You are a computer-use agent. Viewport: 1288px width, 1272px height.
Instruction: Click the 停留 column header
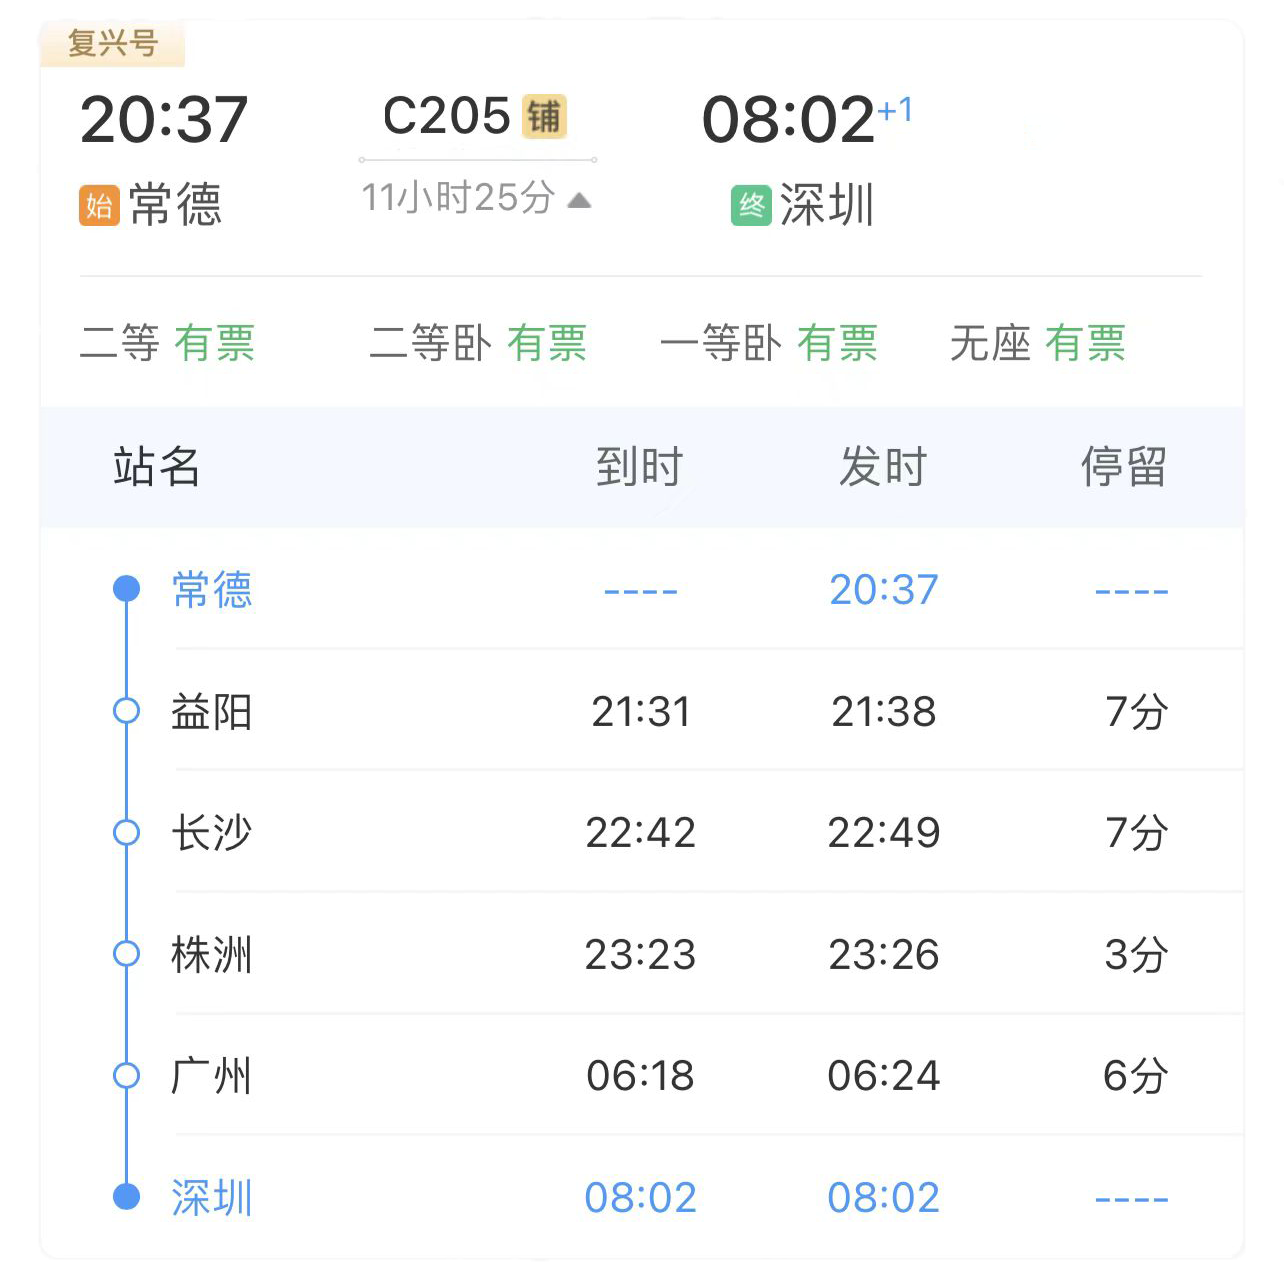click(1124, 467)
